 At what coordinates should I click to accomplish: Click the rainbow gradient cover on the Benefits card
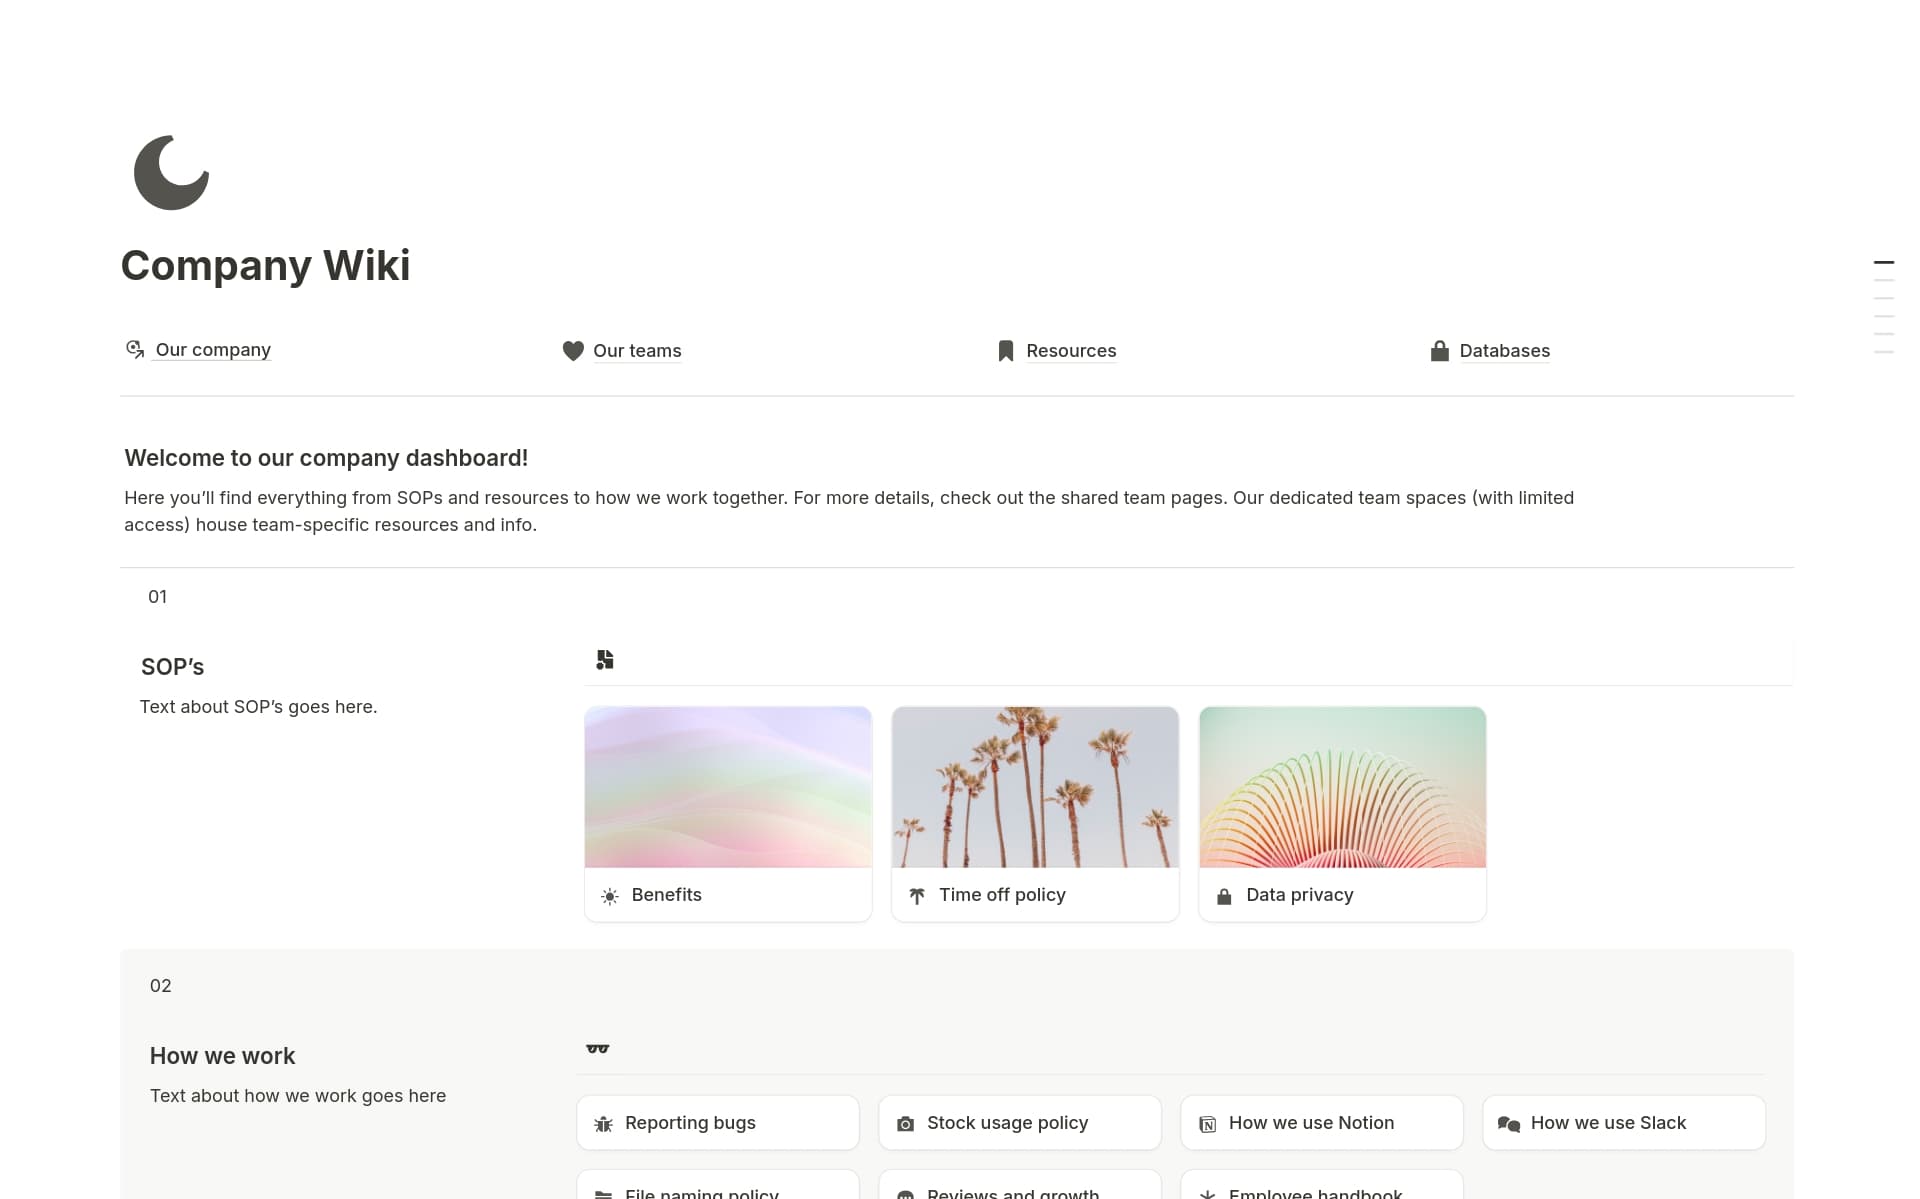click(728, 786)
